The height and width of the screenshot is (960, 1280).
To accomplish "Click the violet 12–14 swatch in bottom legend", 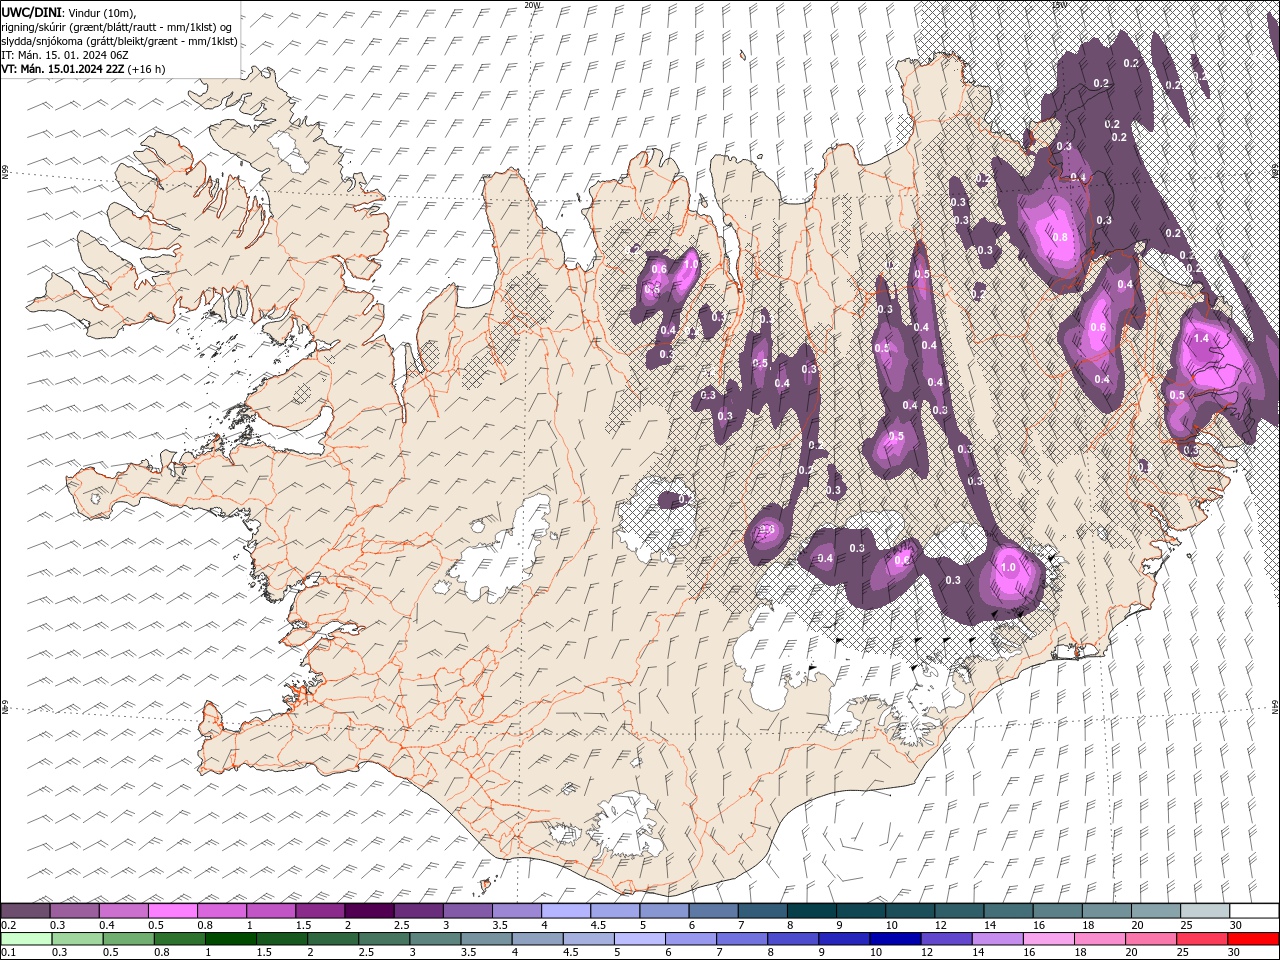I will coord(947,939).
